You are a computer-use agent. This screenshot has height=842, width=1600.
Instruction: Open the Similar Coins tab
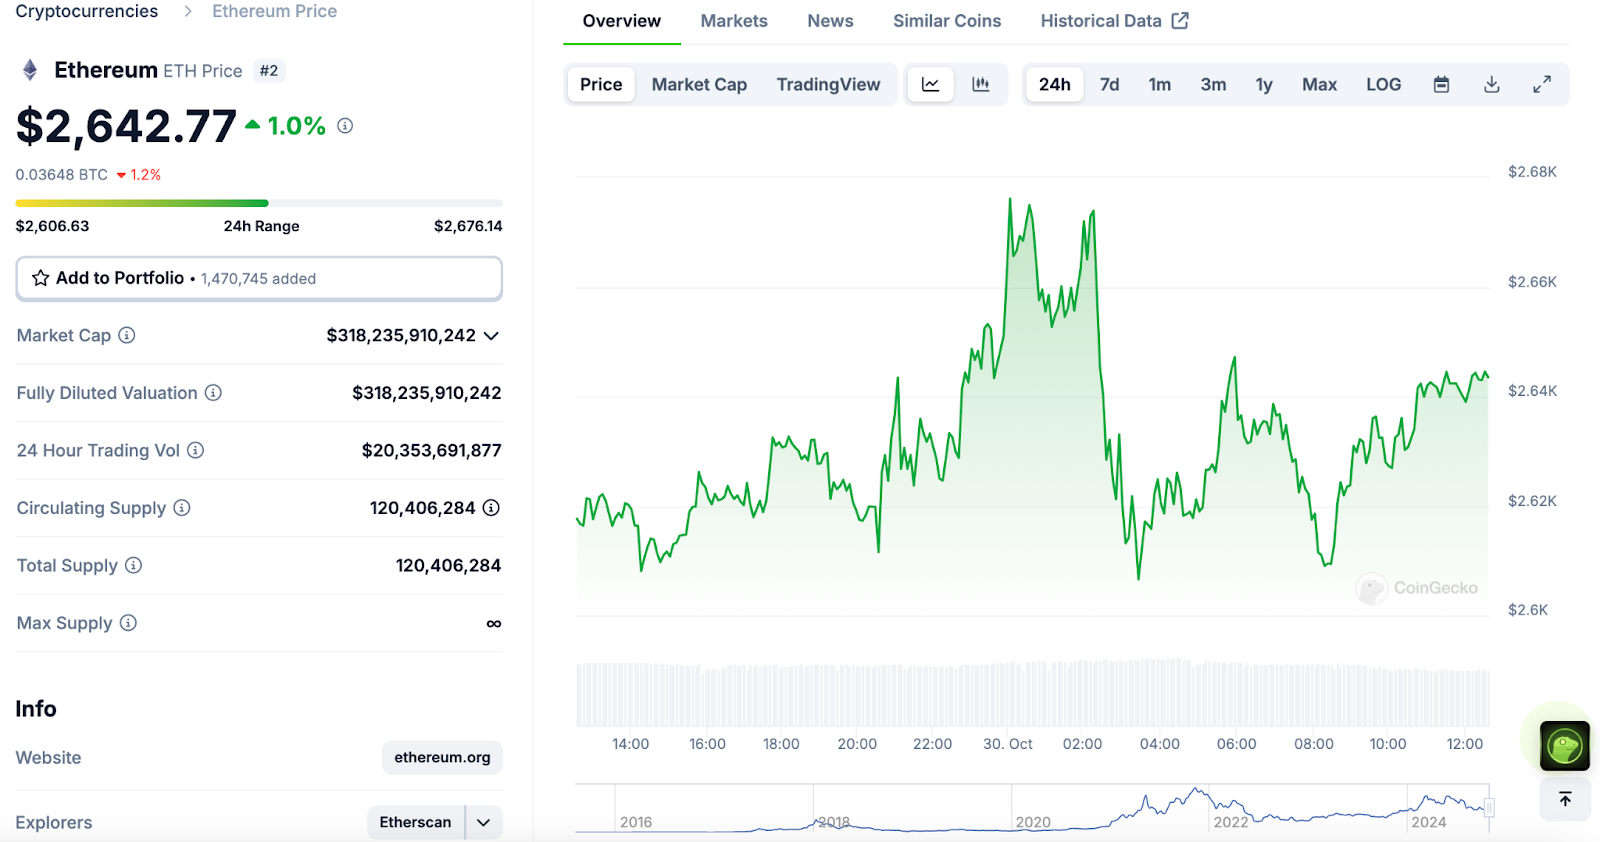[x=947, y=21]
